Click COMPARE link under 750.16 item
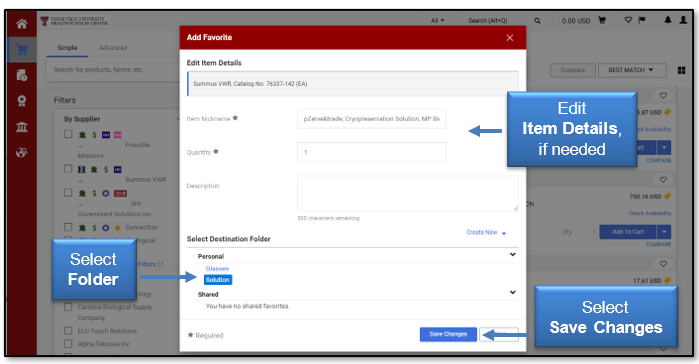The width and height of the screenshot is (699, 364). (x=658, y=245)
